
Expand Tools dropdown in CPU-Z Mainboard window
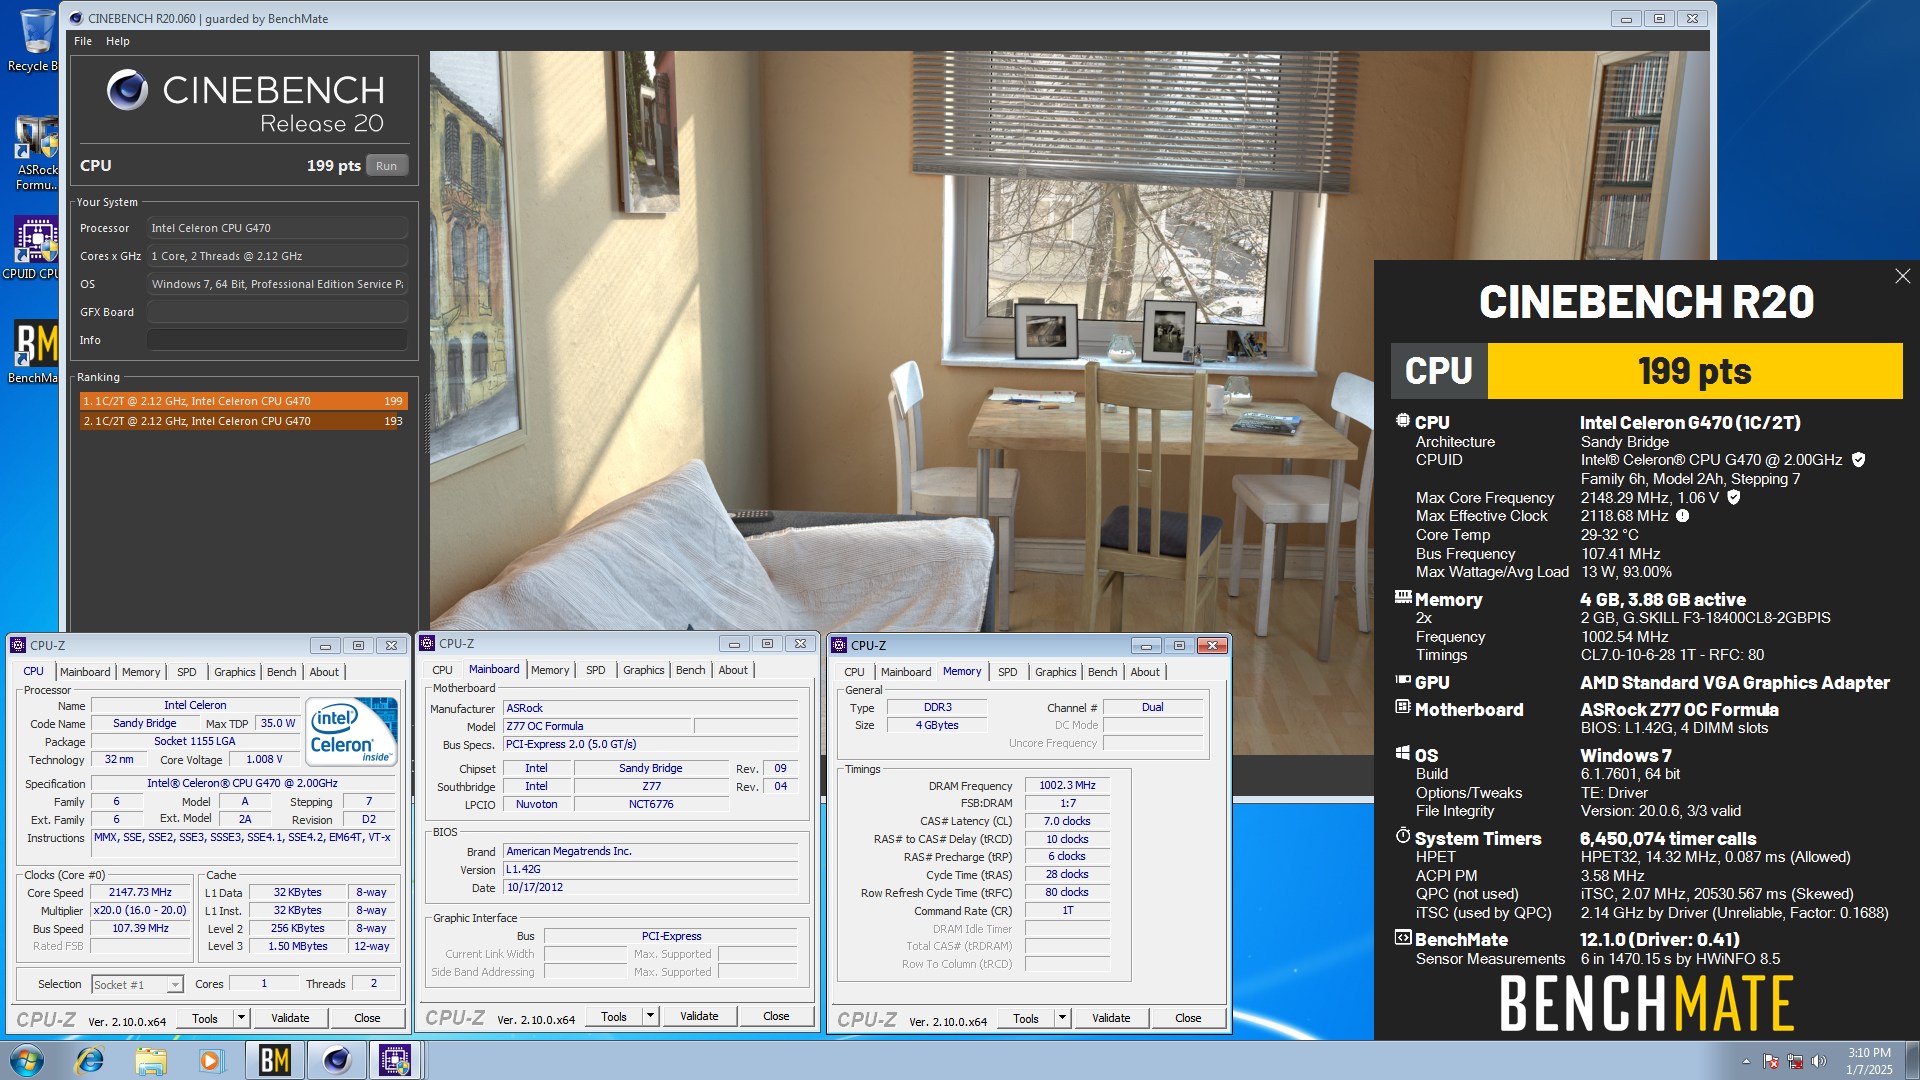click(650, 1016)
